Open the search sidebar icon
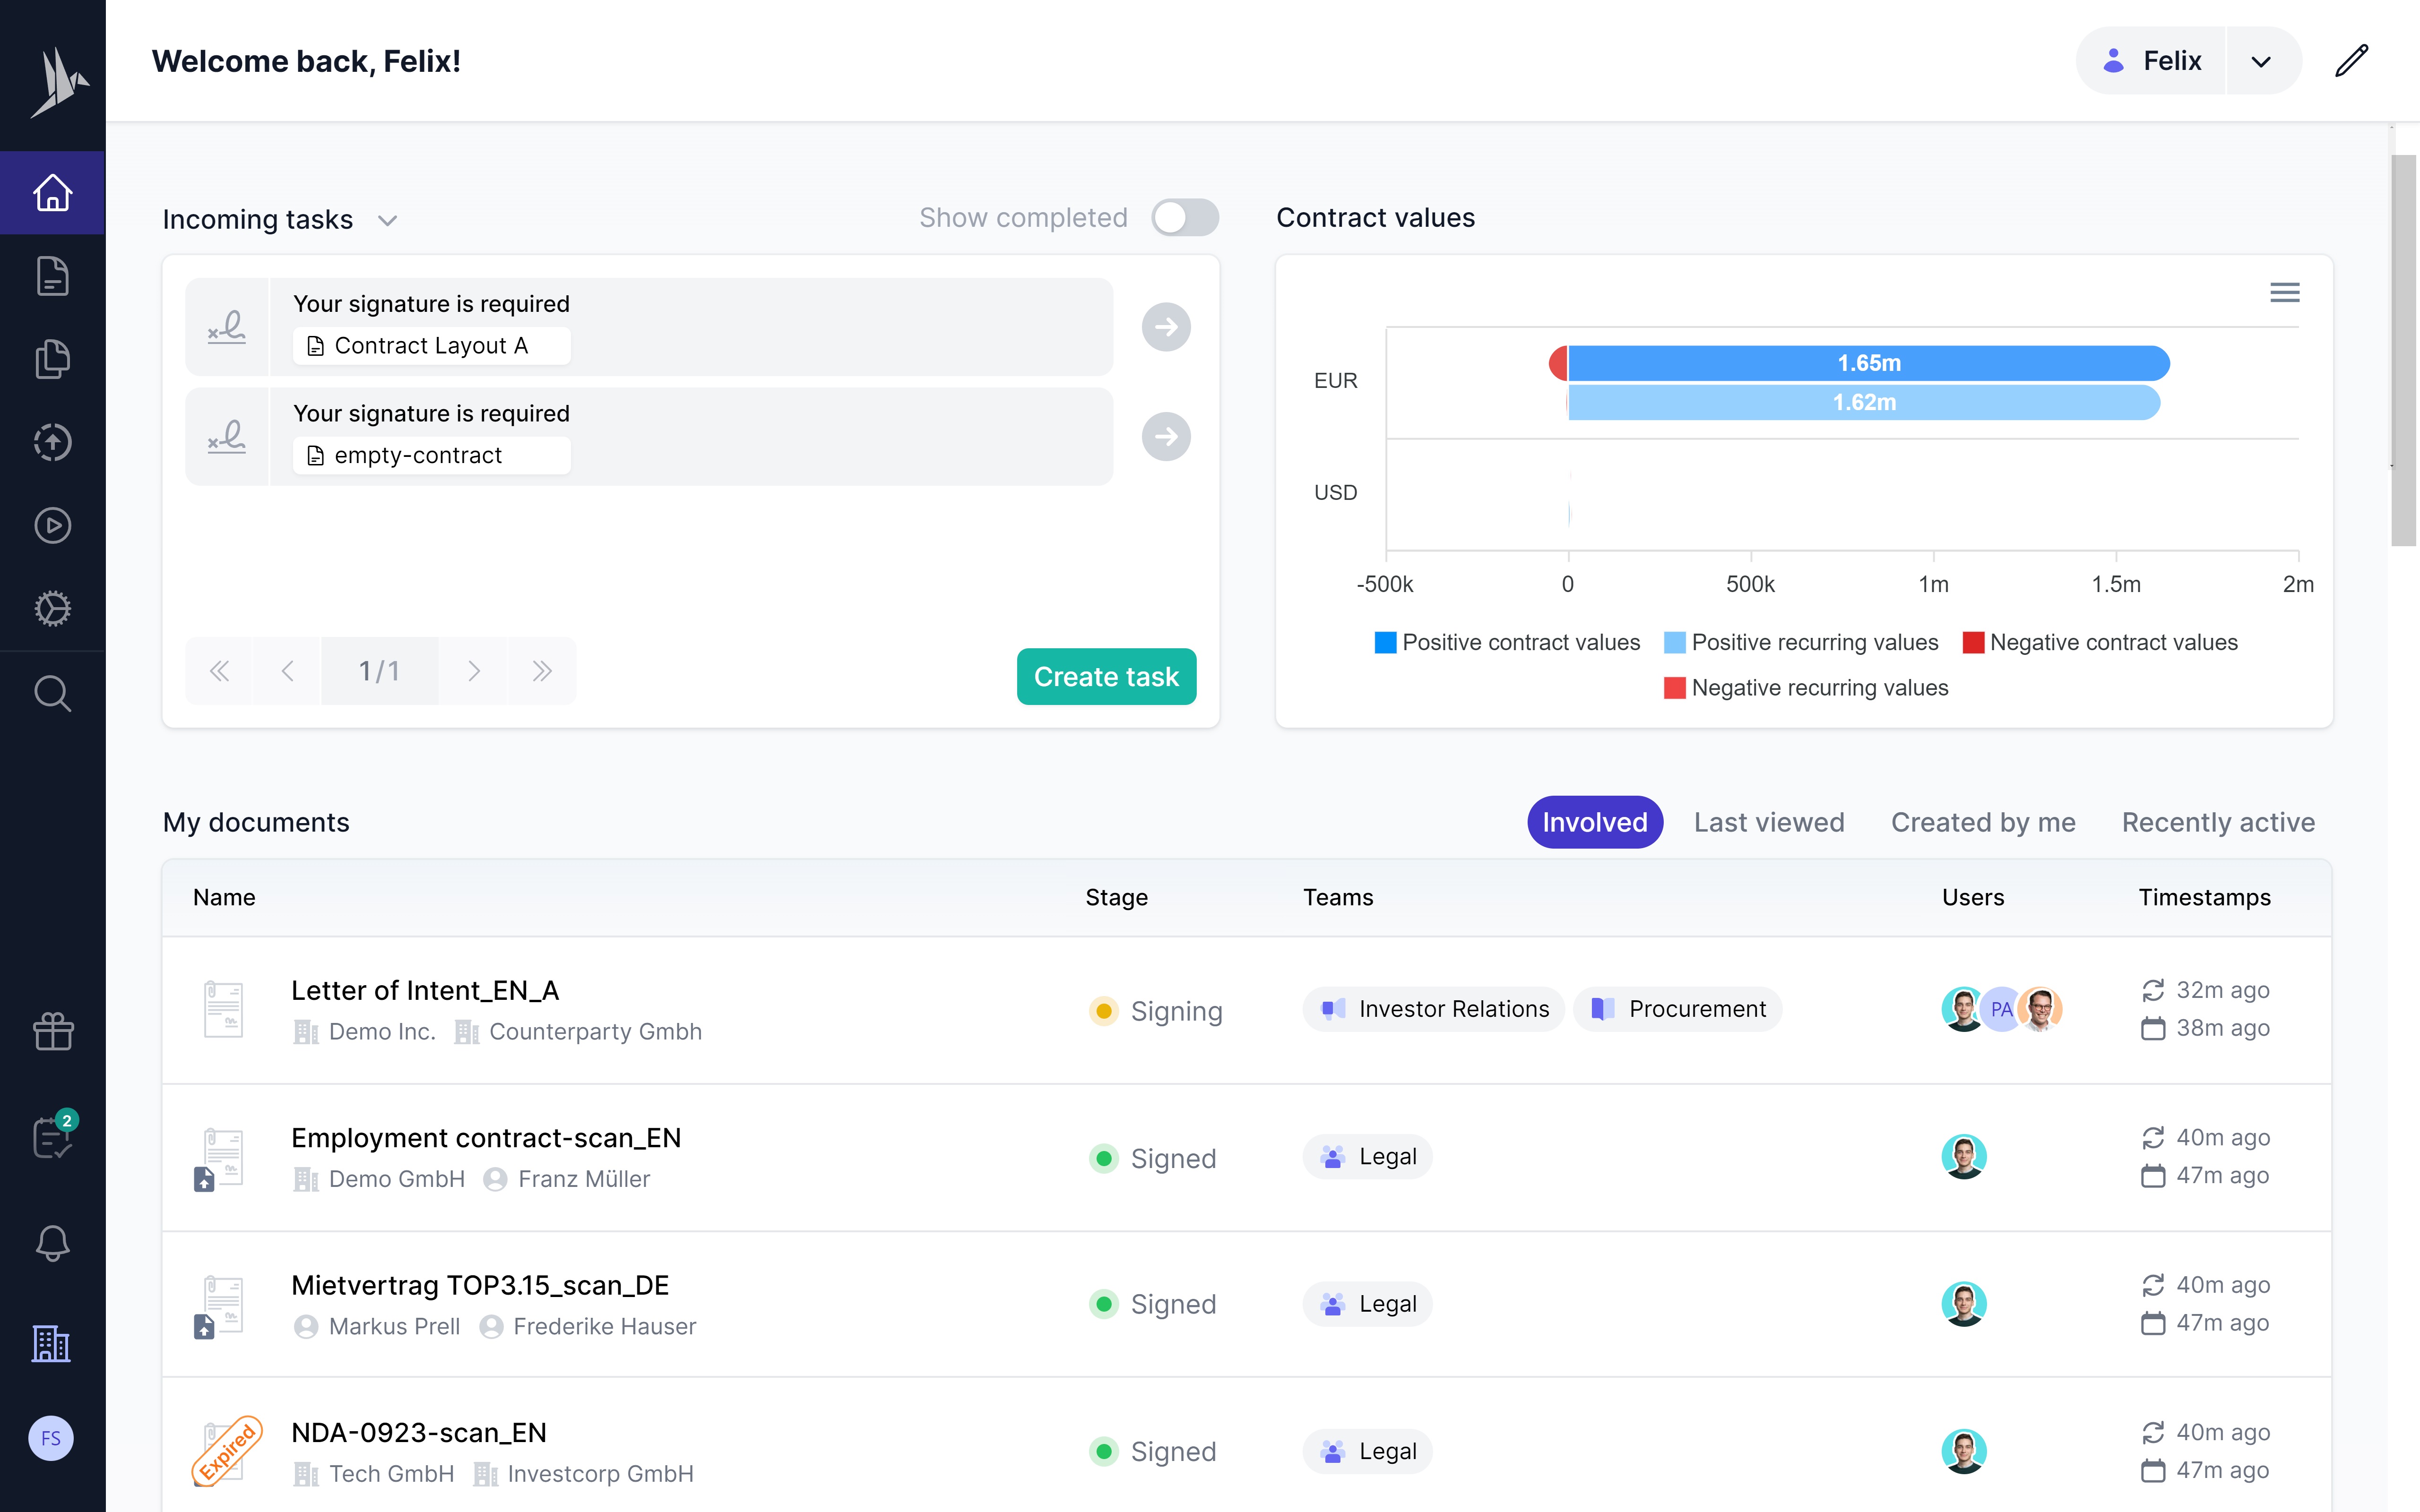 [x=52, y=693]
